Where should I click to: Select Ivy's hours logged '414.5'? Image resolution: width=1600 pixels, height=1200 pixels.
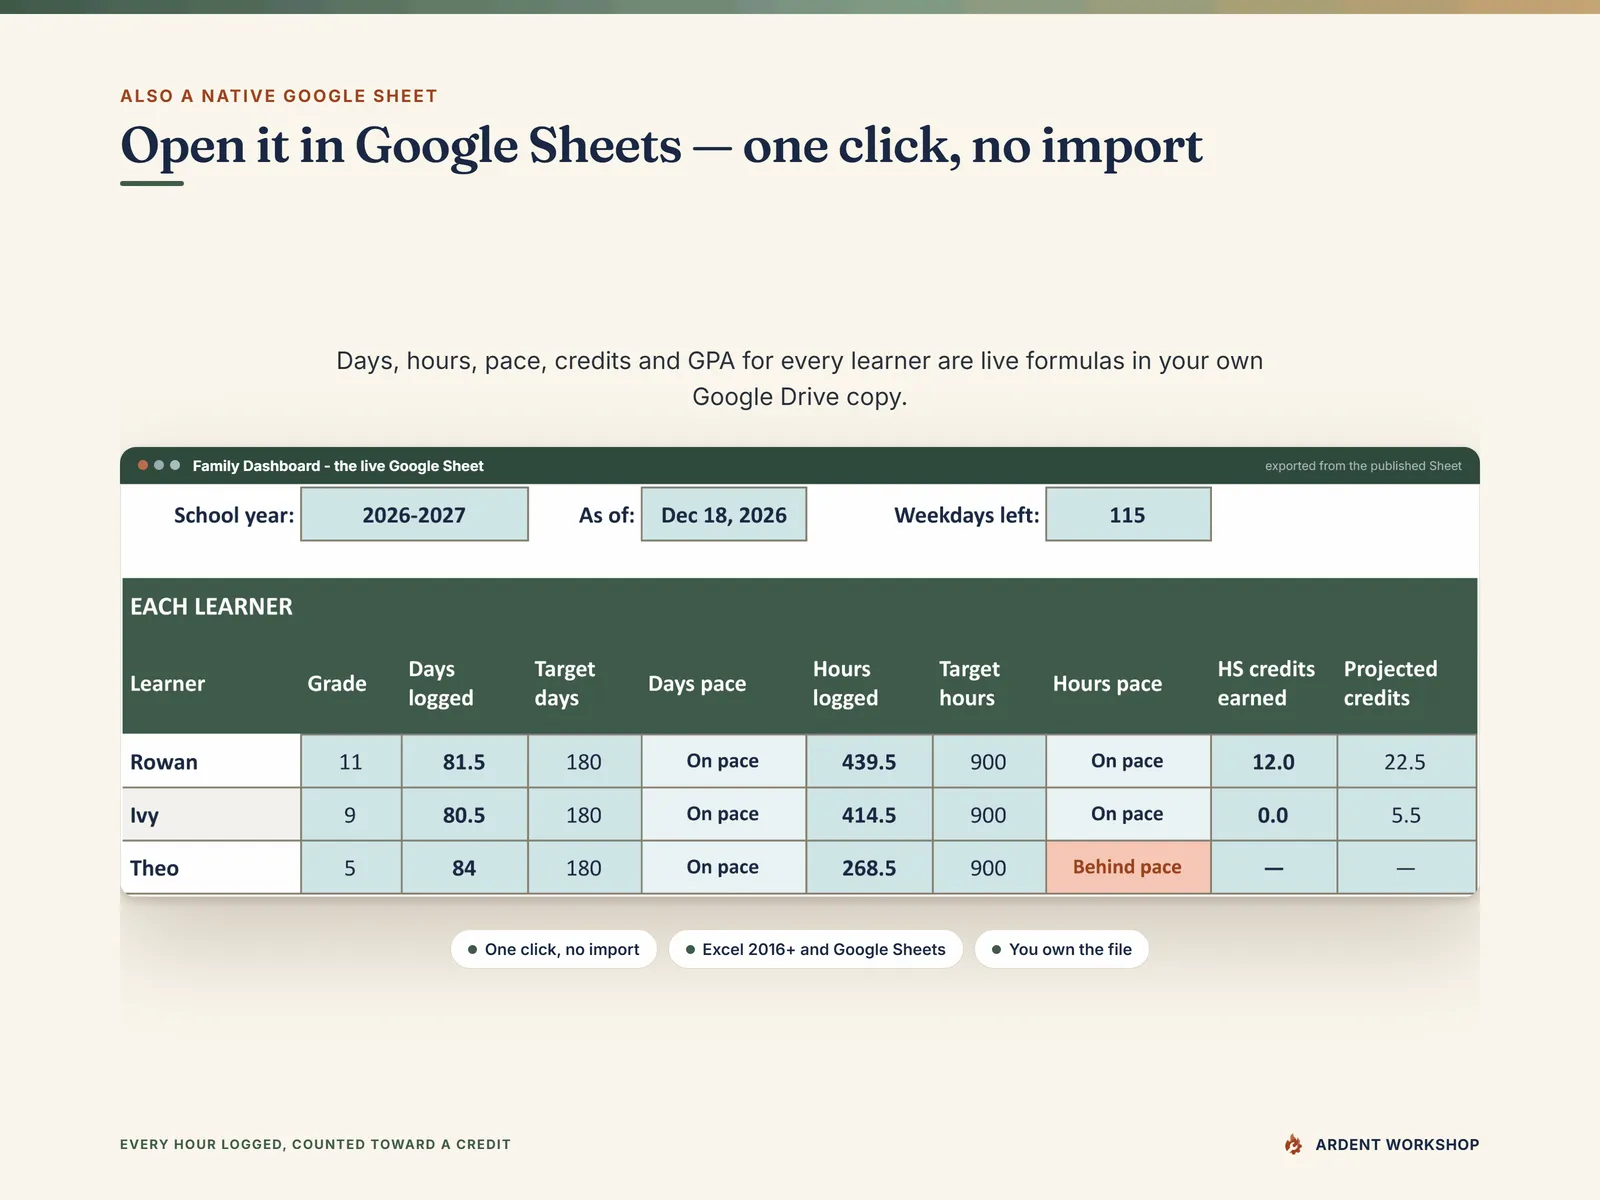click(x=869, y=814)
